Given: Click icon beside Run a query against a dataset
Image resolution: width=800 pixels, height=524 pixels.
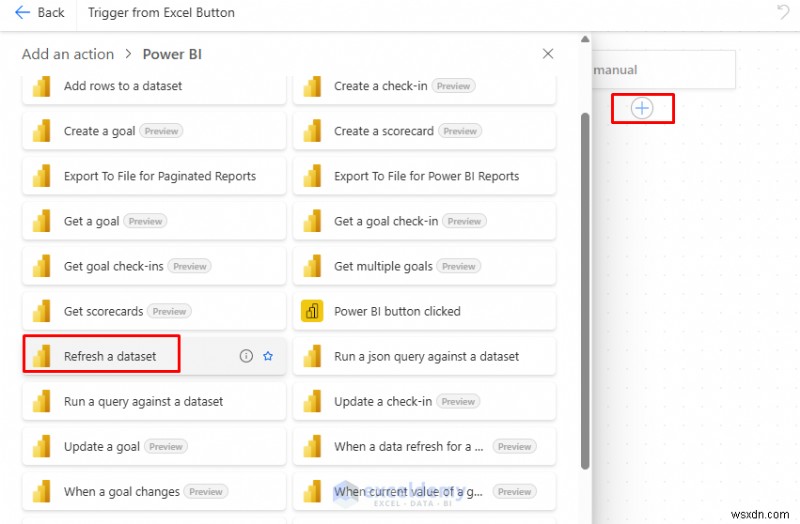Looking at the screenshot, I should point(42,402).
